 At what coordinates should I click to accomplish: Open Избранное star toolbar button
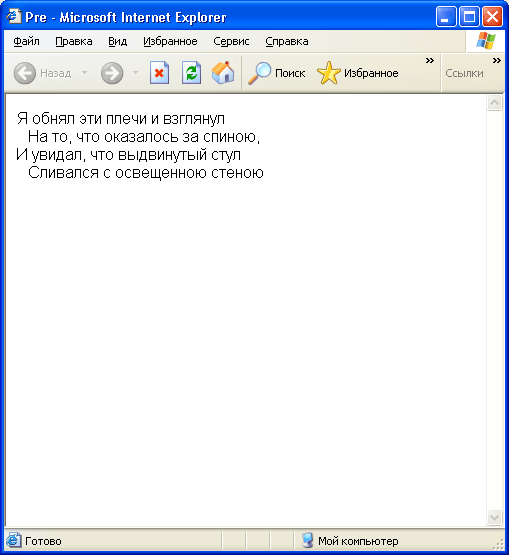tap(358, 73)
